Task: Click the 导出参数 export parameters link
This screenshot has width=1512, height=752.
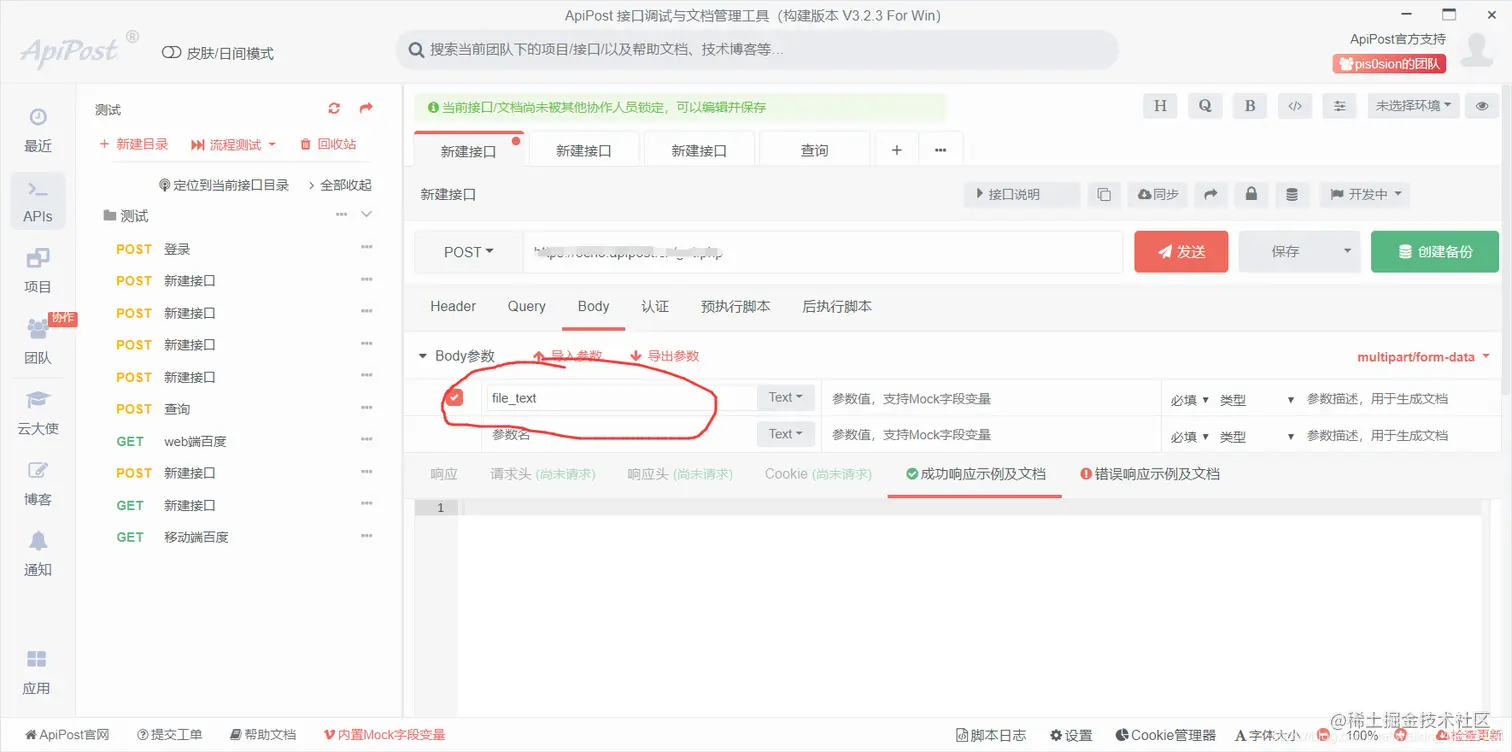Action: tap(664, 357)
